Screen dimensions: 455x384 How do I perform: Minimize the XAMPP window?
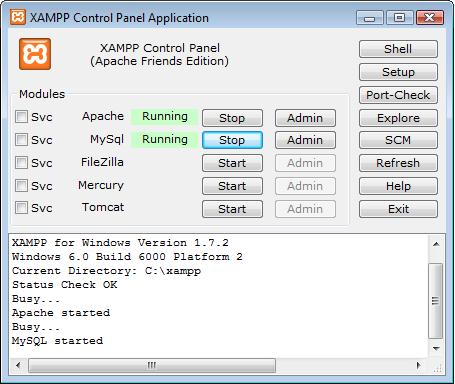click(370, 18)
